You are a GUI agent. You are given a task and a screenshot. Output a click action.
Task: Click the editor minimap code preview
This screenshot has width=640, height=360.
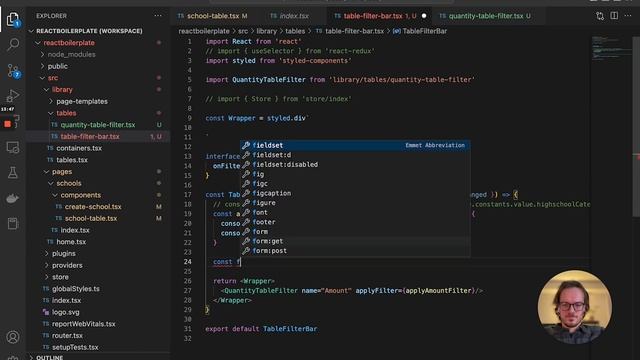(611, 48)
